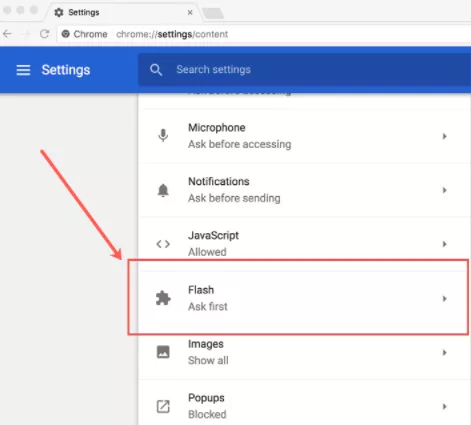Click 'Ask before accessing' under Microphone
471x425 pixels.
point(239,144)
